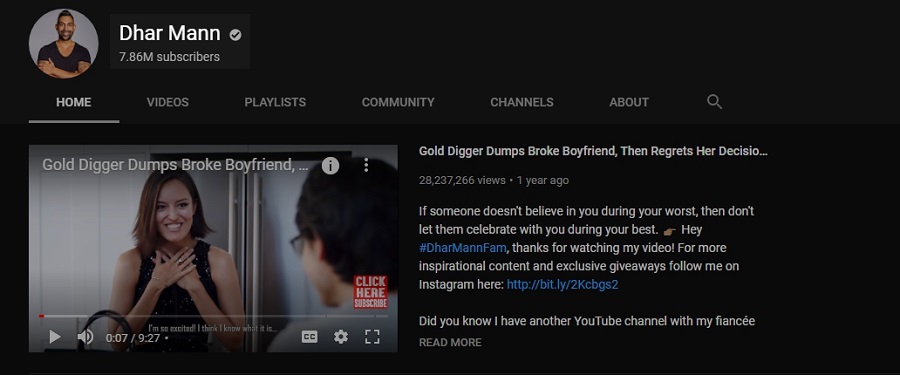Open video settings gear icon
Screen dimensions: 900x375
pyautogui.click(x=341, y=337)
